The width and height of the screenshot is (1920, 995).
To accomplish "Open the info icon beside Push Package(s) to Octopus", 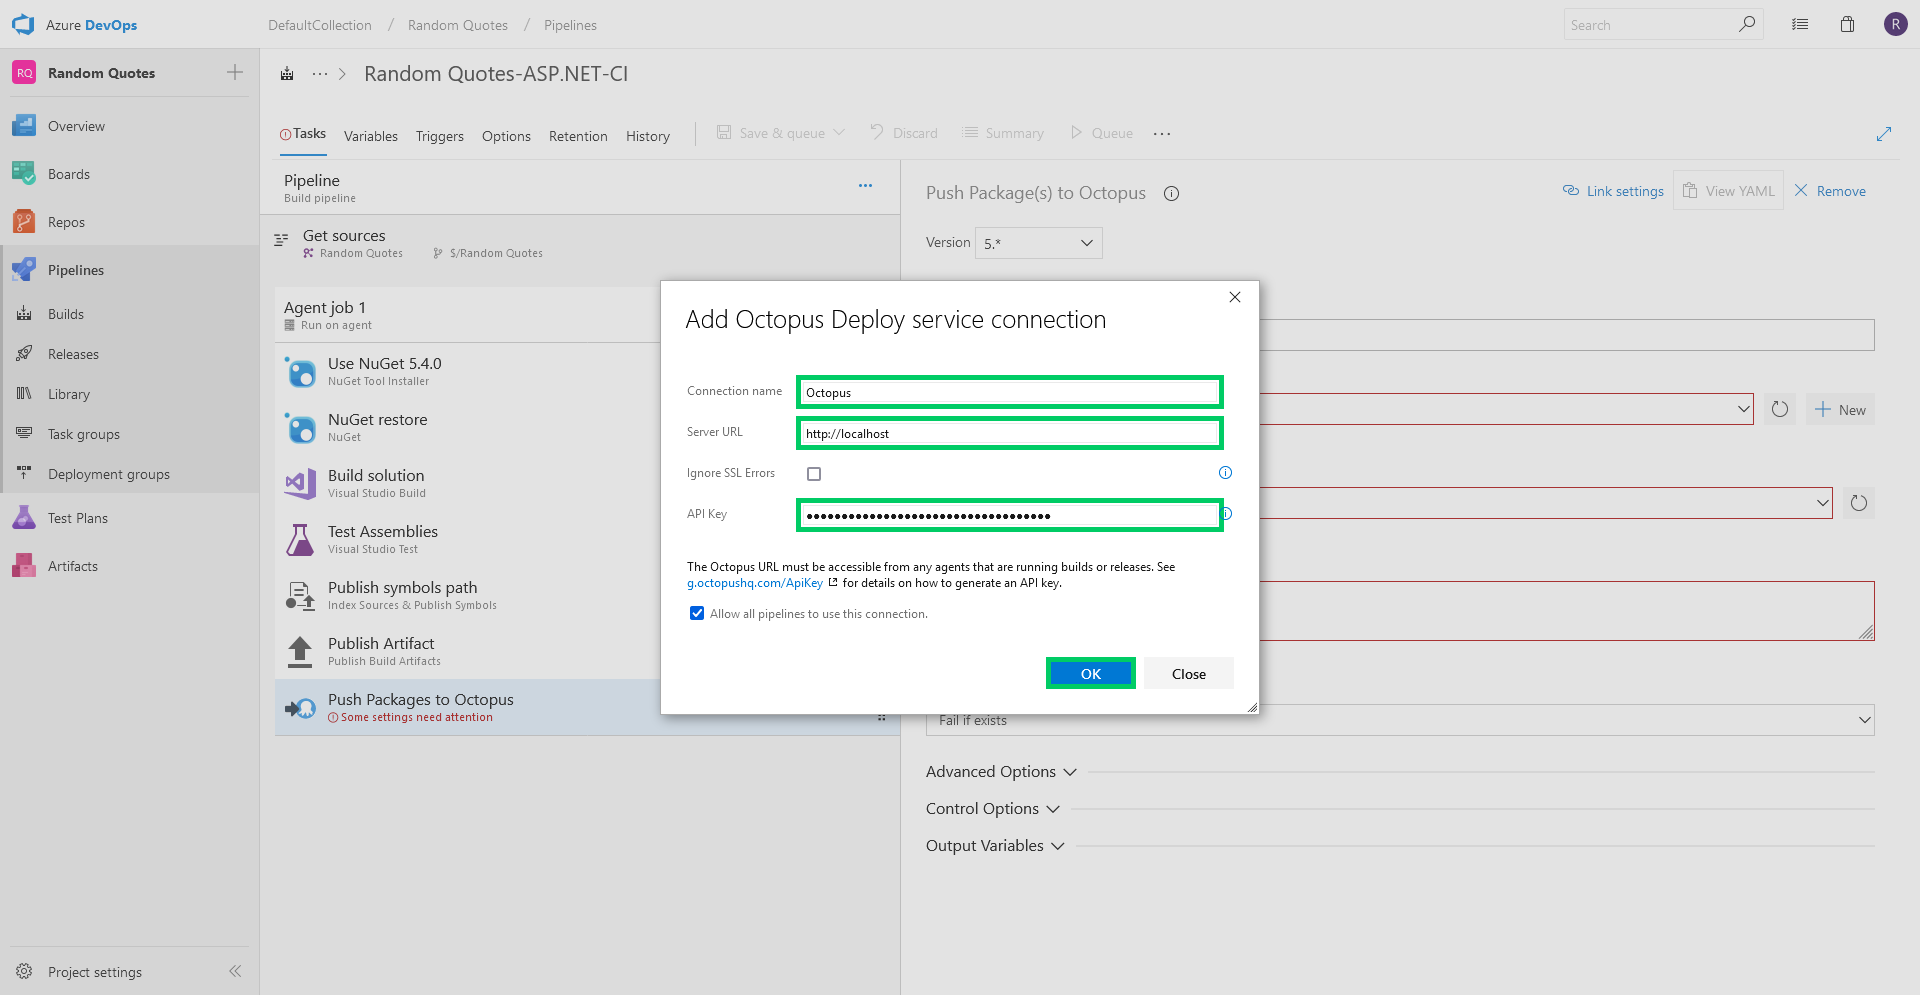I will [x=1171, y=194].
